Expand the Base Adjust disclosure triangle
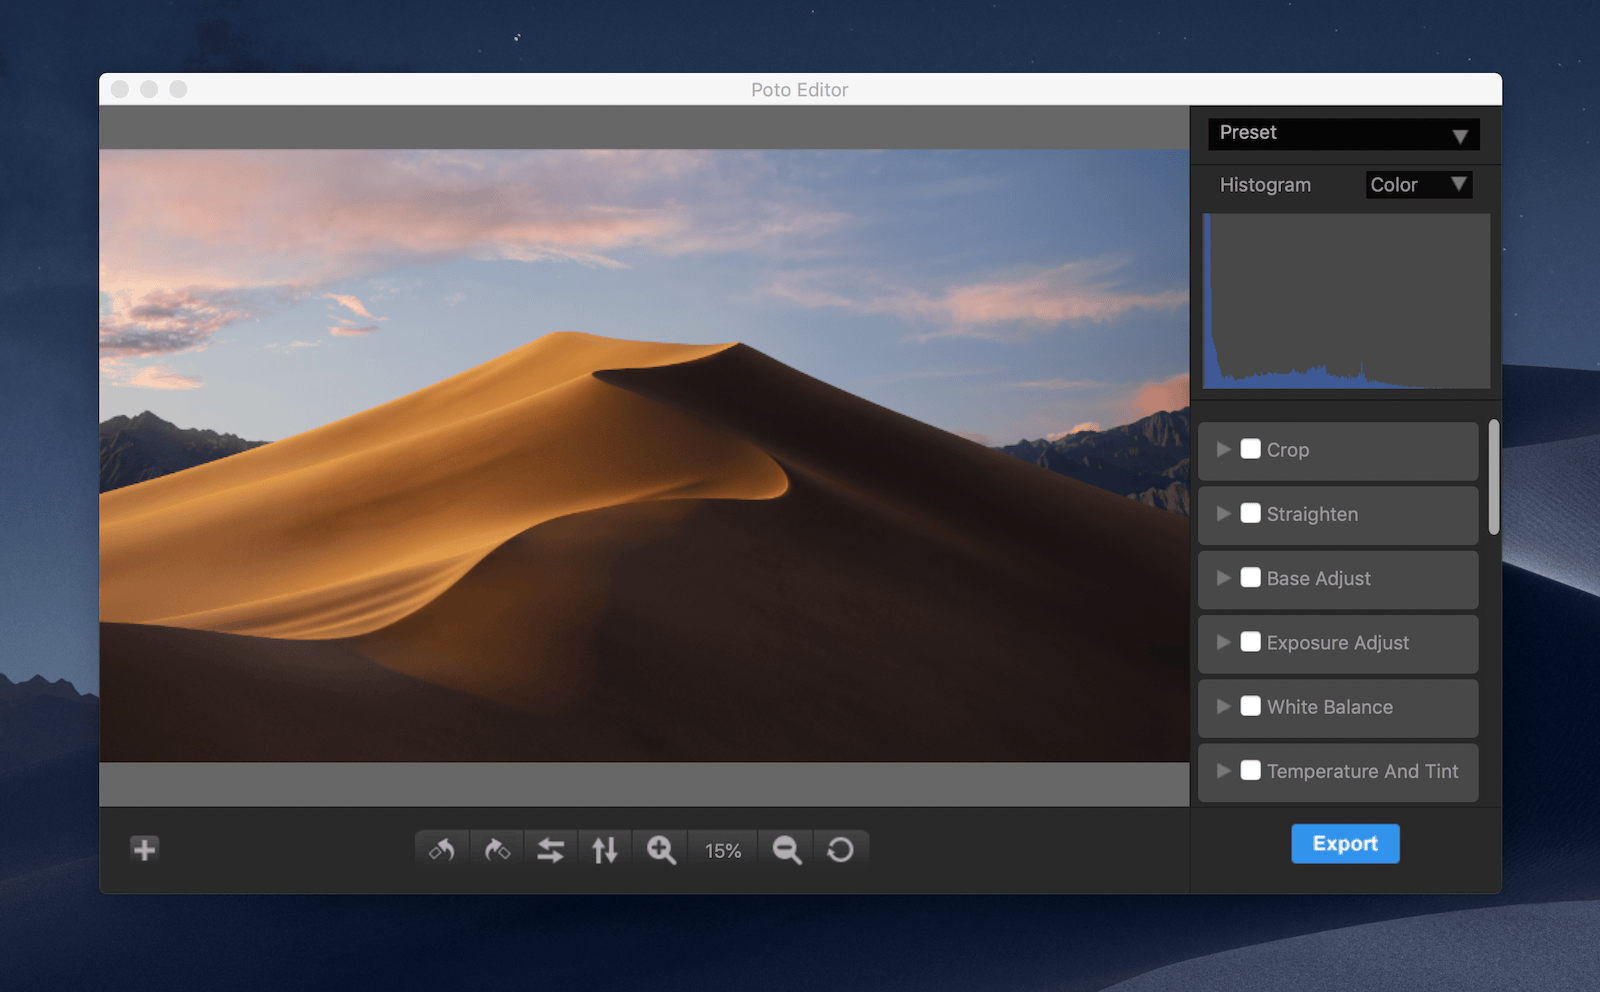The image size is (1600, 992). click(x=1223, y=577)
